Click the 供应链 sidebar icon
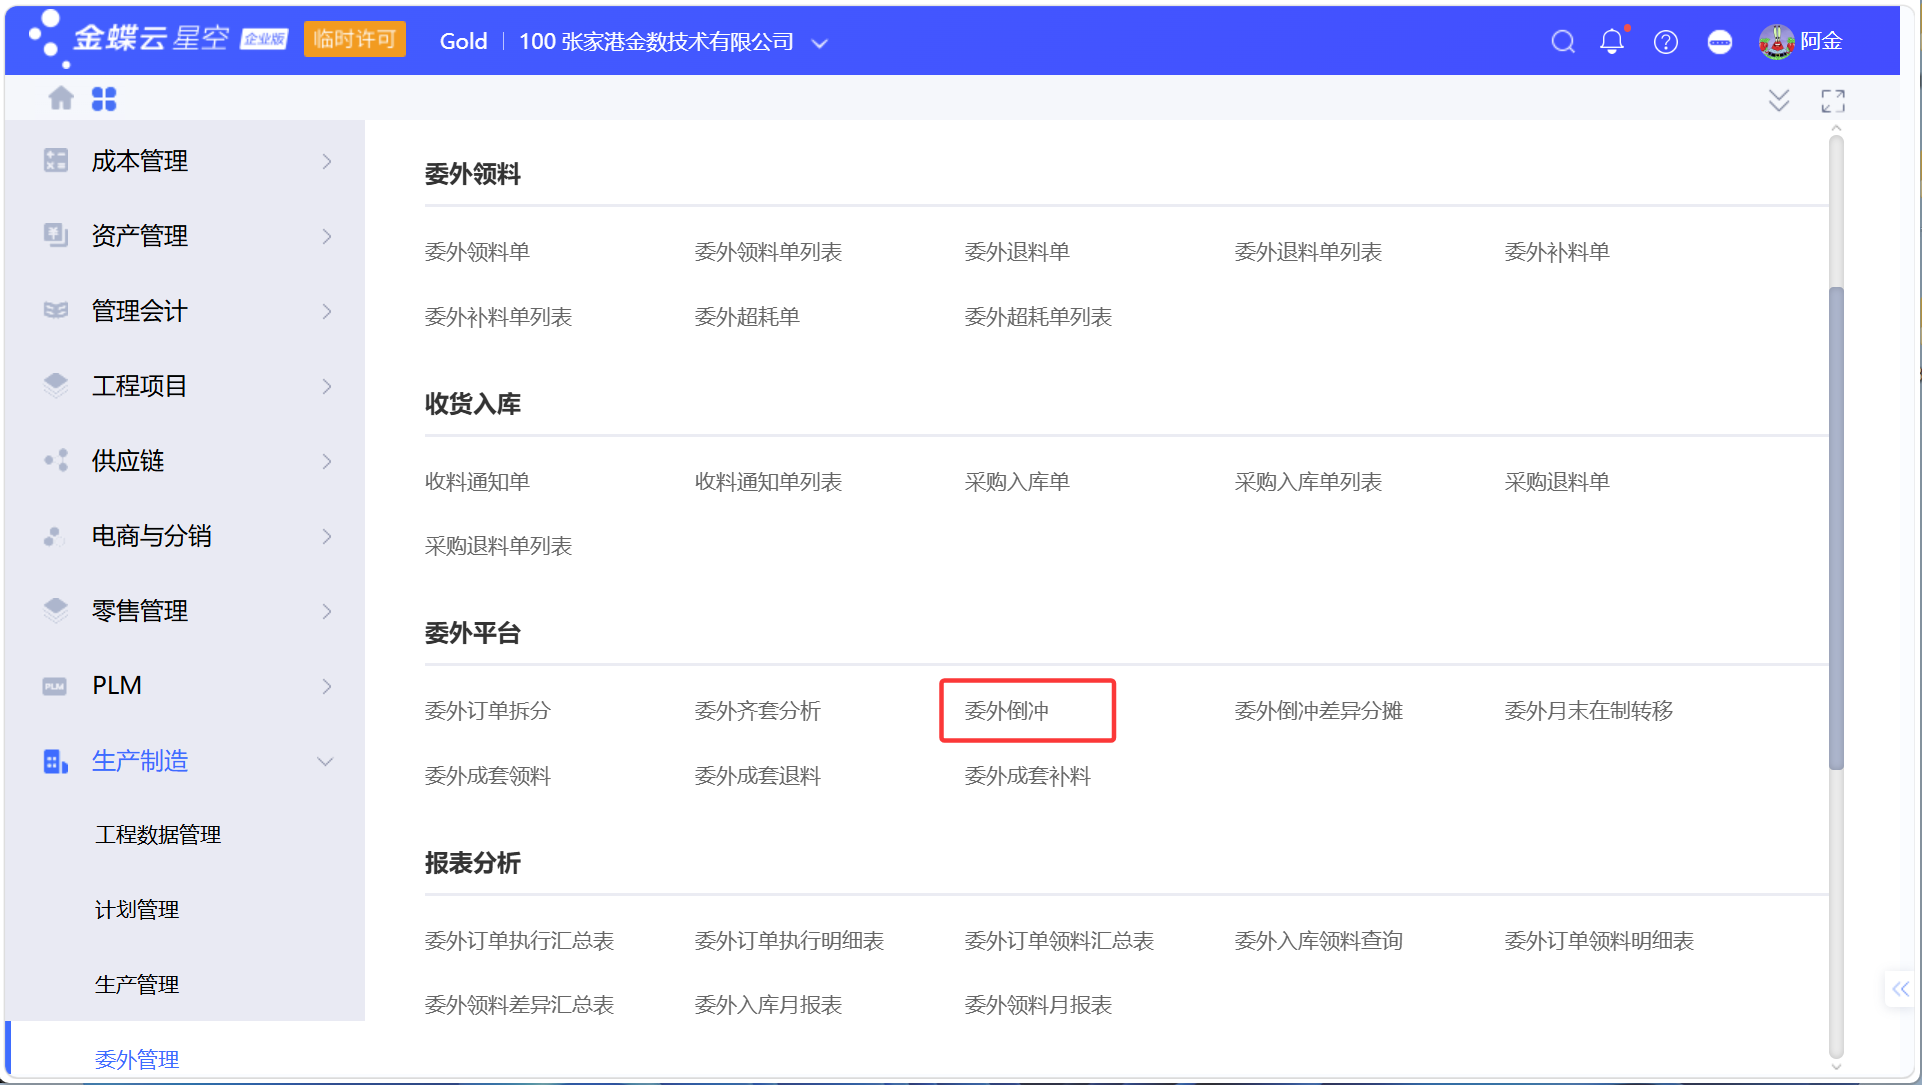Screen dimensions: 1922x1085 (56, 460)
